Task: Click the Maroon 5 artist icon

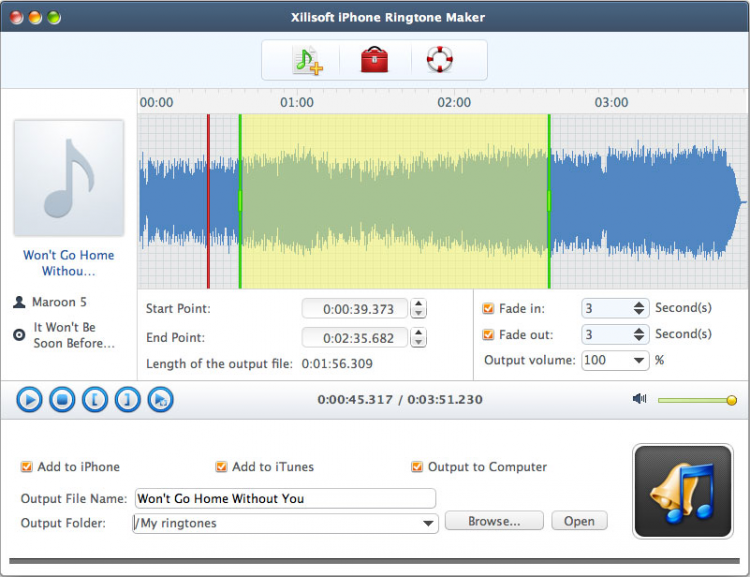Action: point(19,302)
